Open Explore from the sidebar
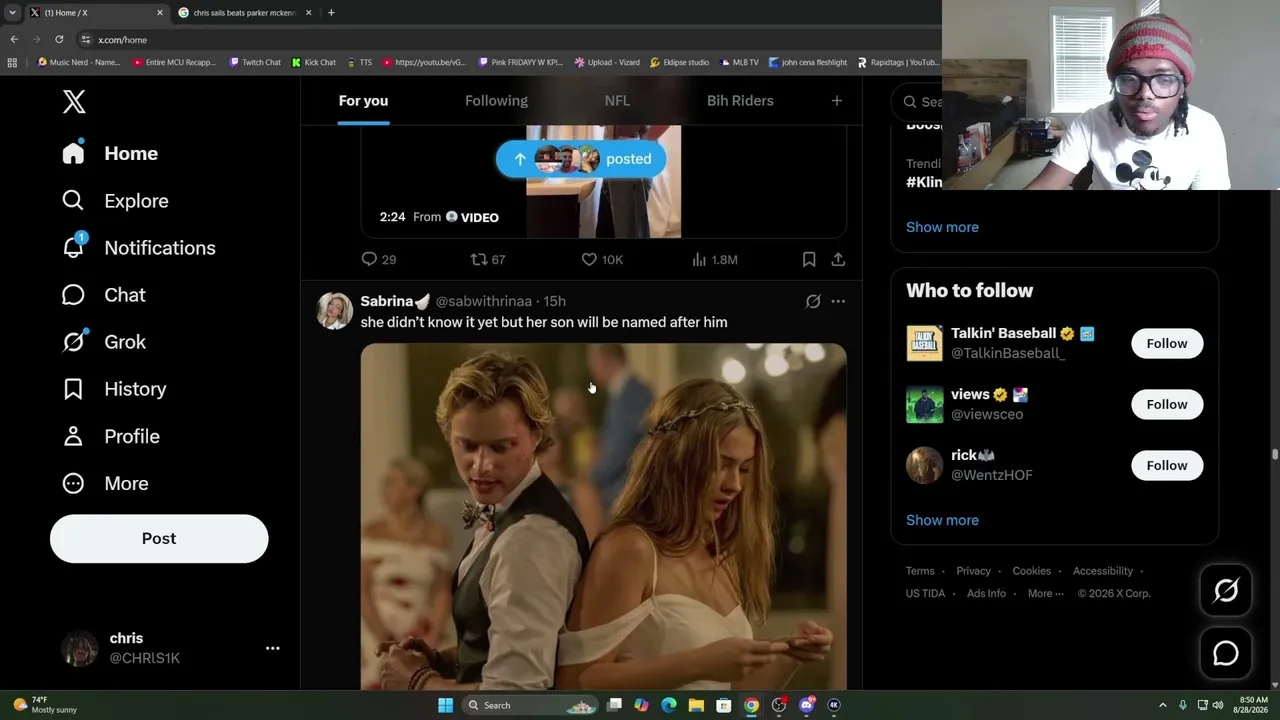Viewport: 1280px width, 720px height. (x=115, y=201)
